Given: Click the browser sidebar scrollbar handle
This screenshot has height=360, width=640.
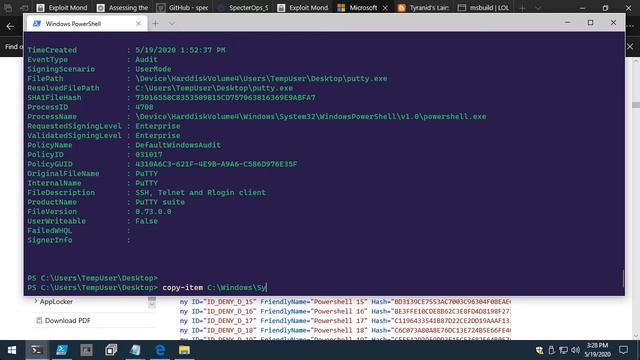Looking at the screenshot, I should click(x=152, y=302).
